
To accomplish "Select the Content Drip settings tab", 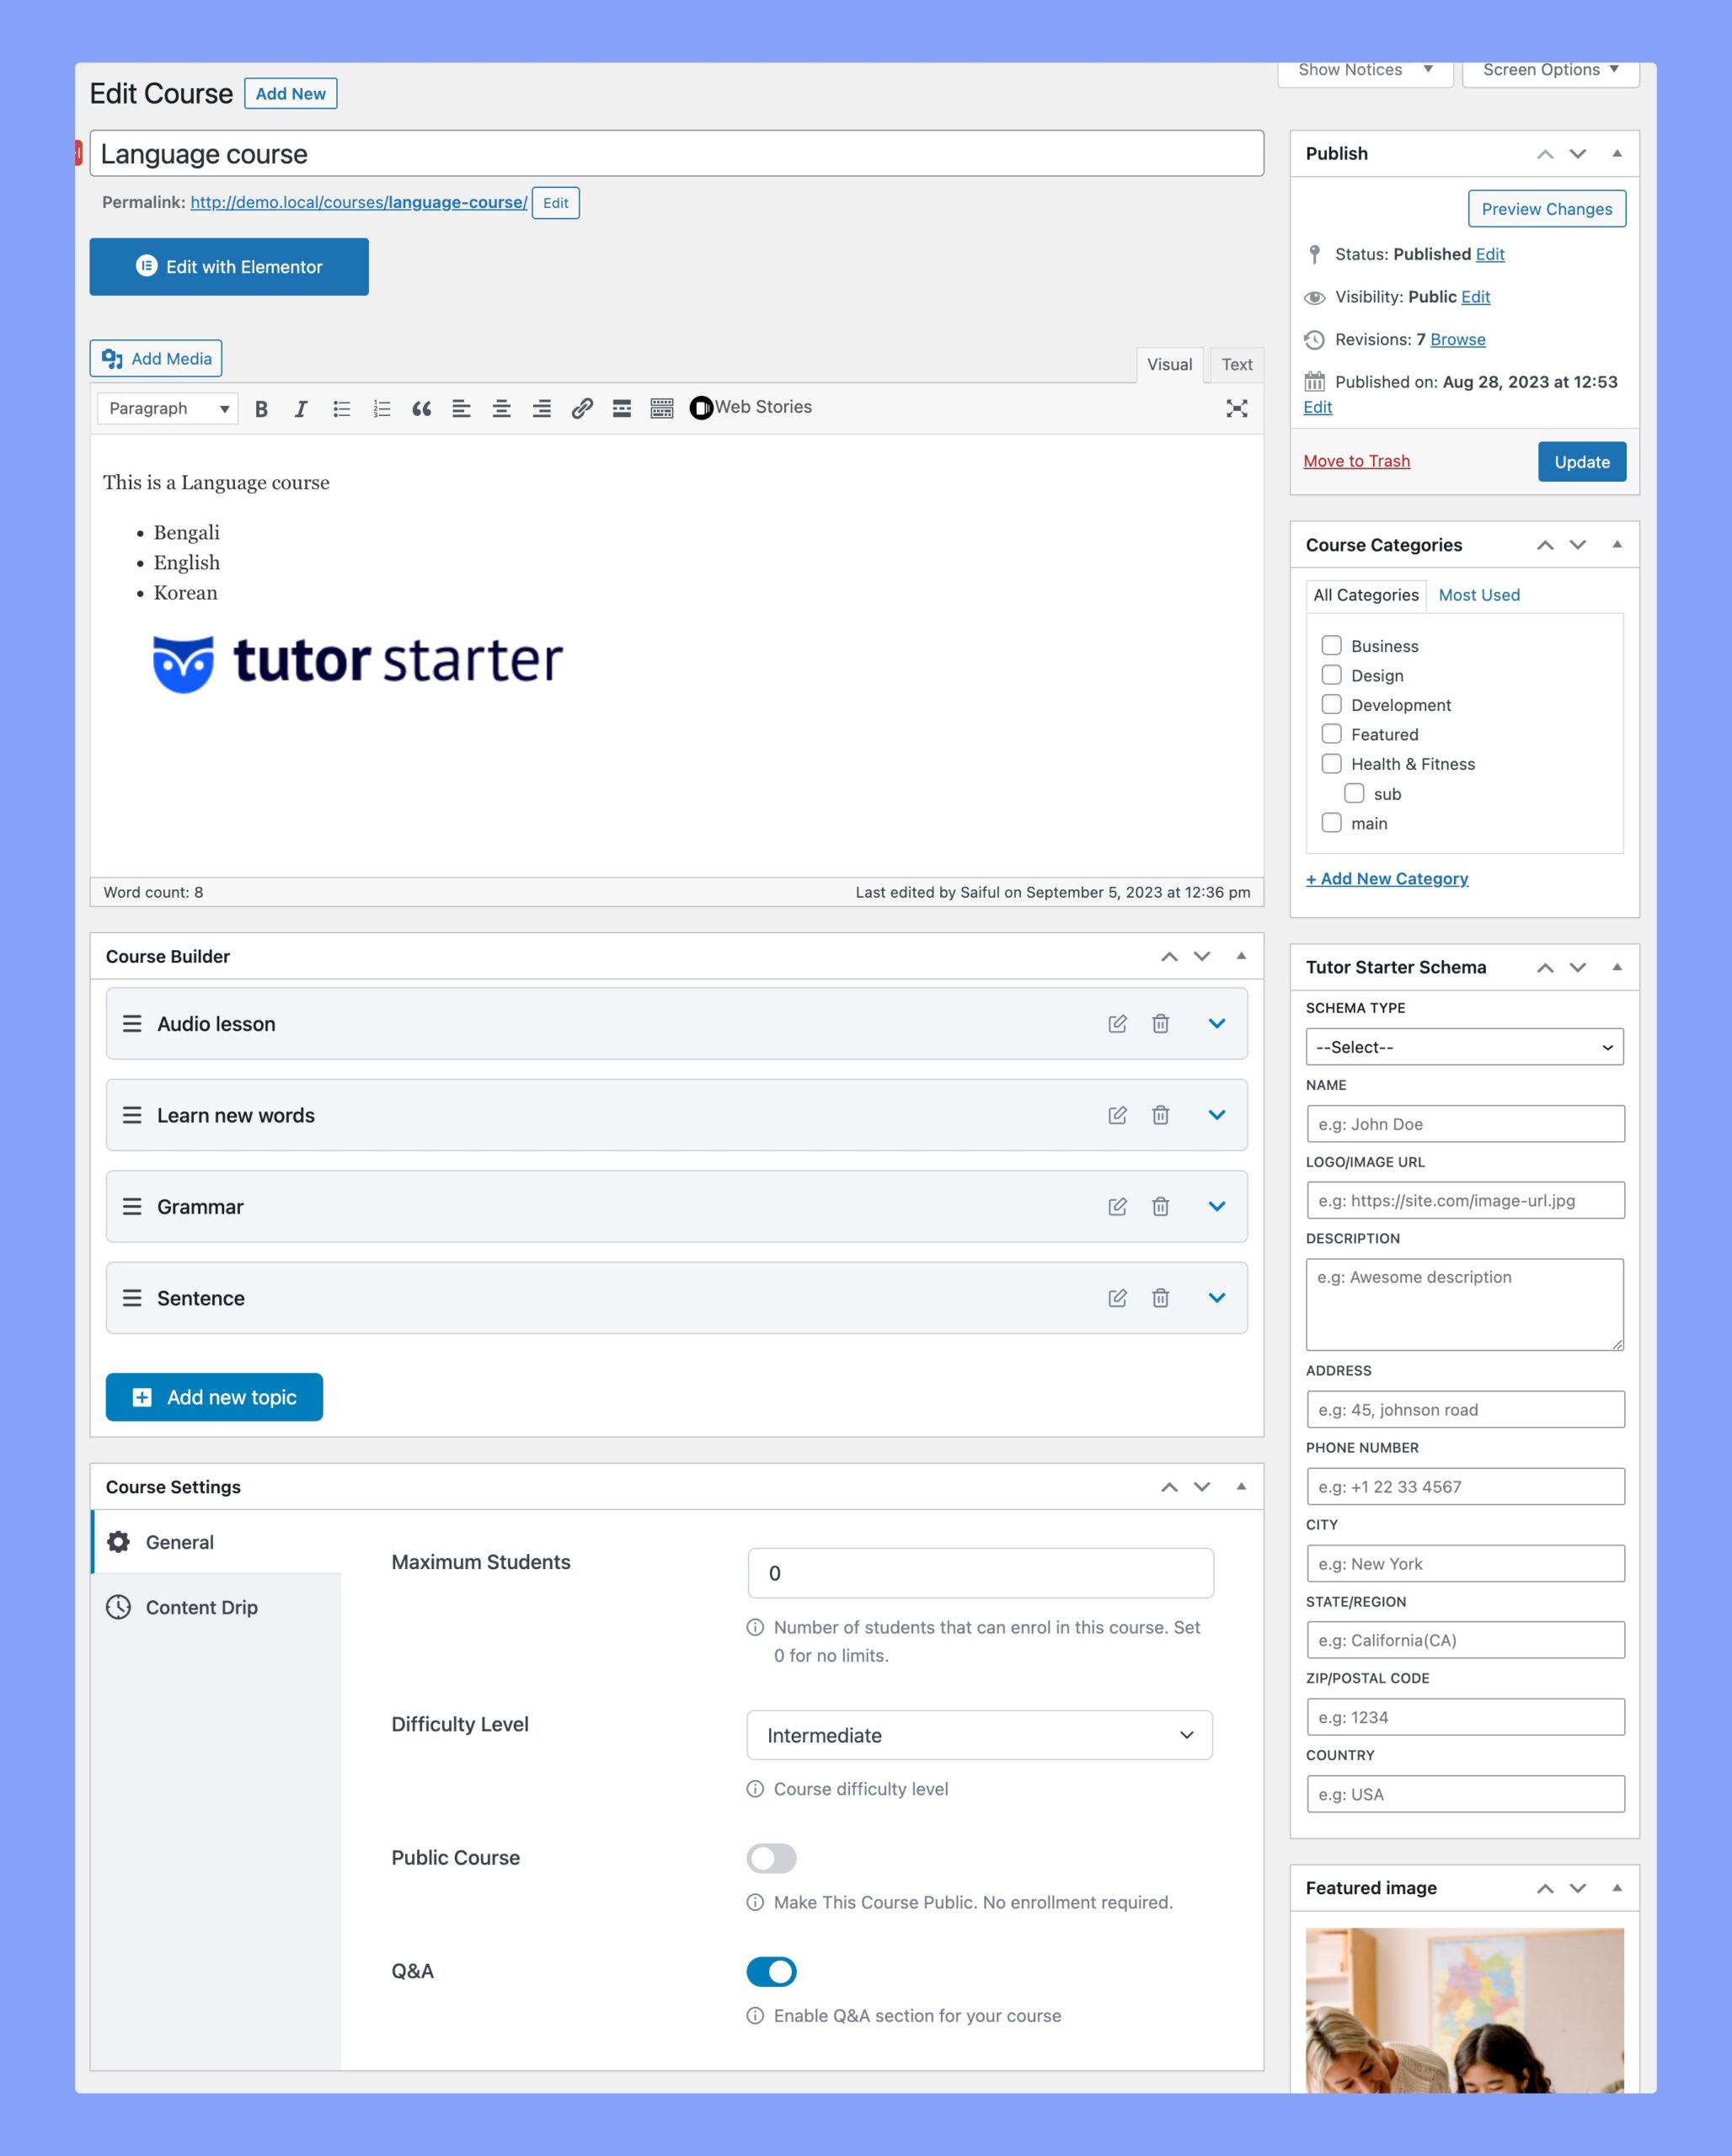I will [x=200, y=1606].
